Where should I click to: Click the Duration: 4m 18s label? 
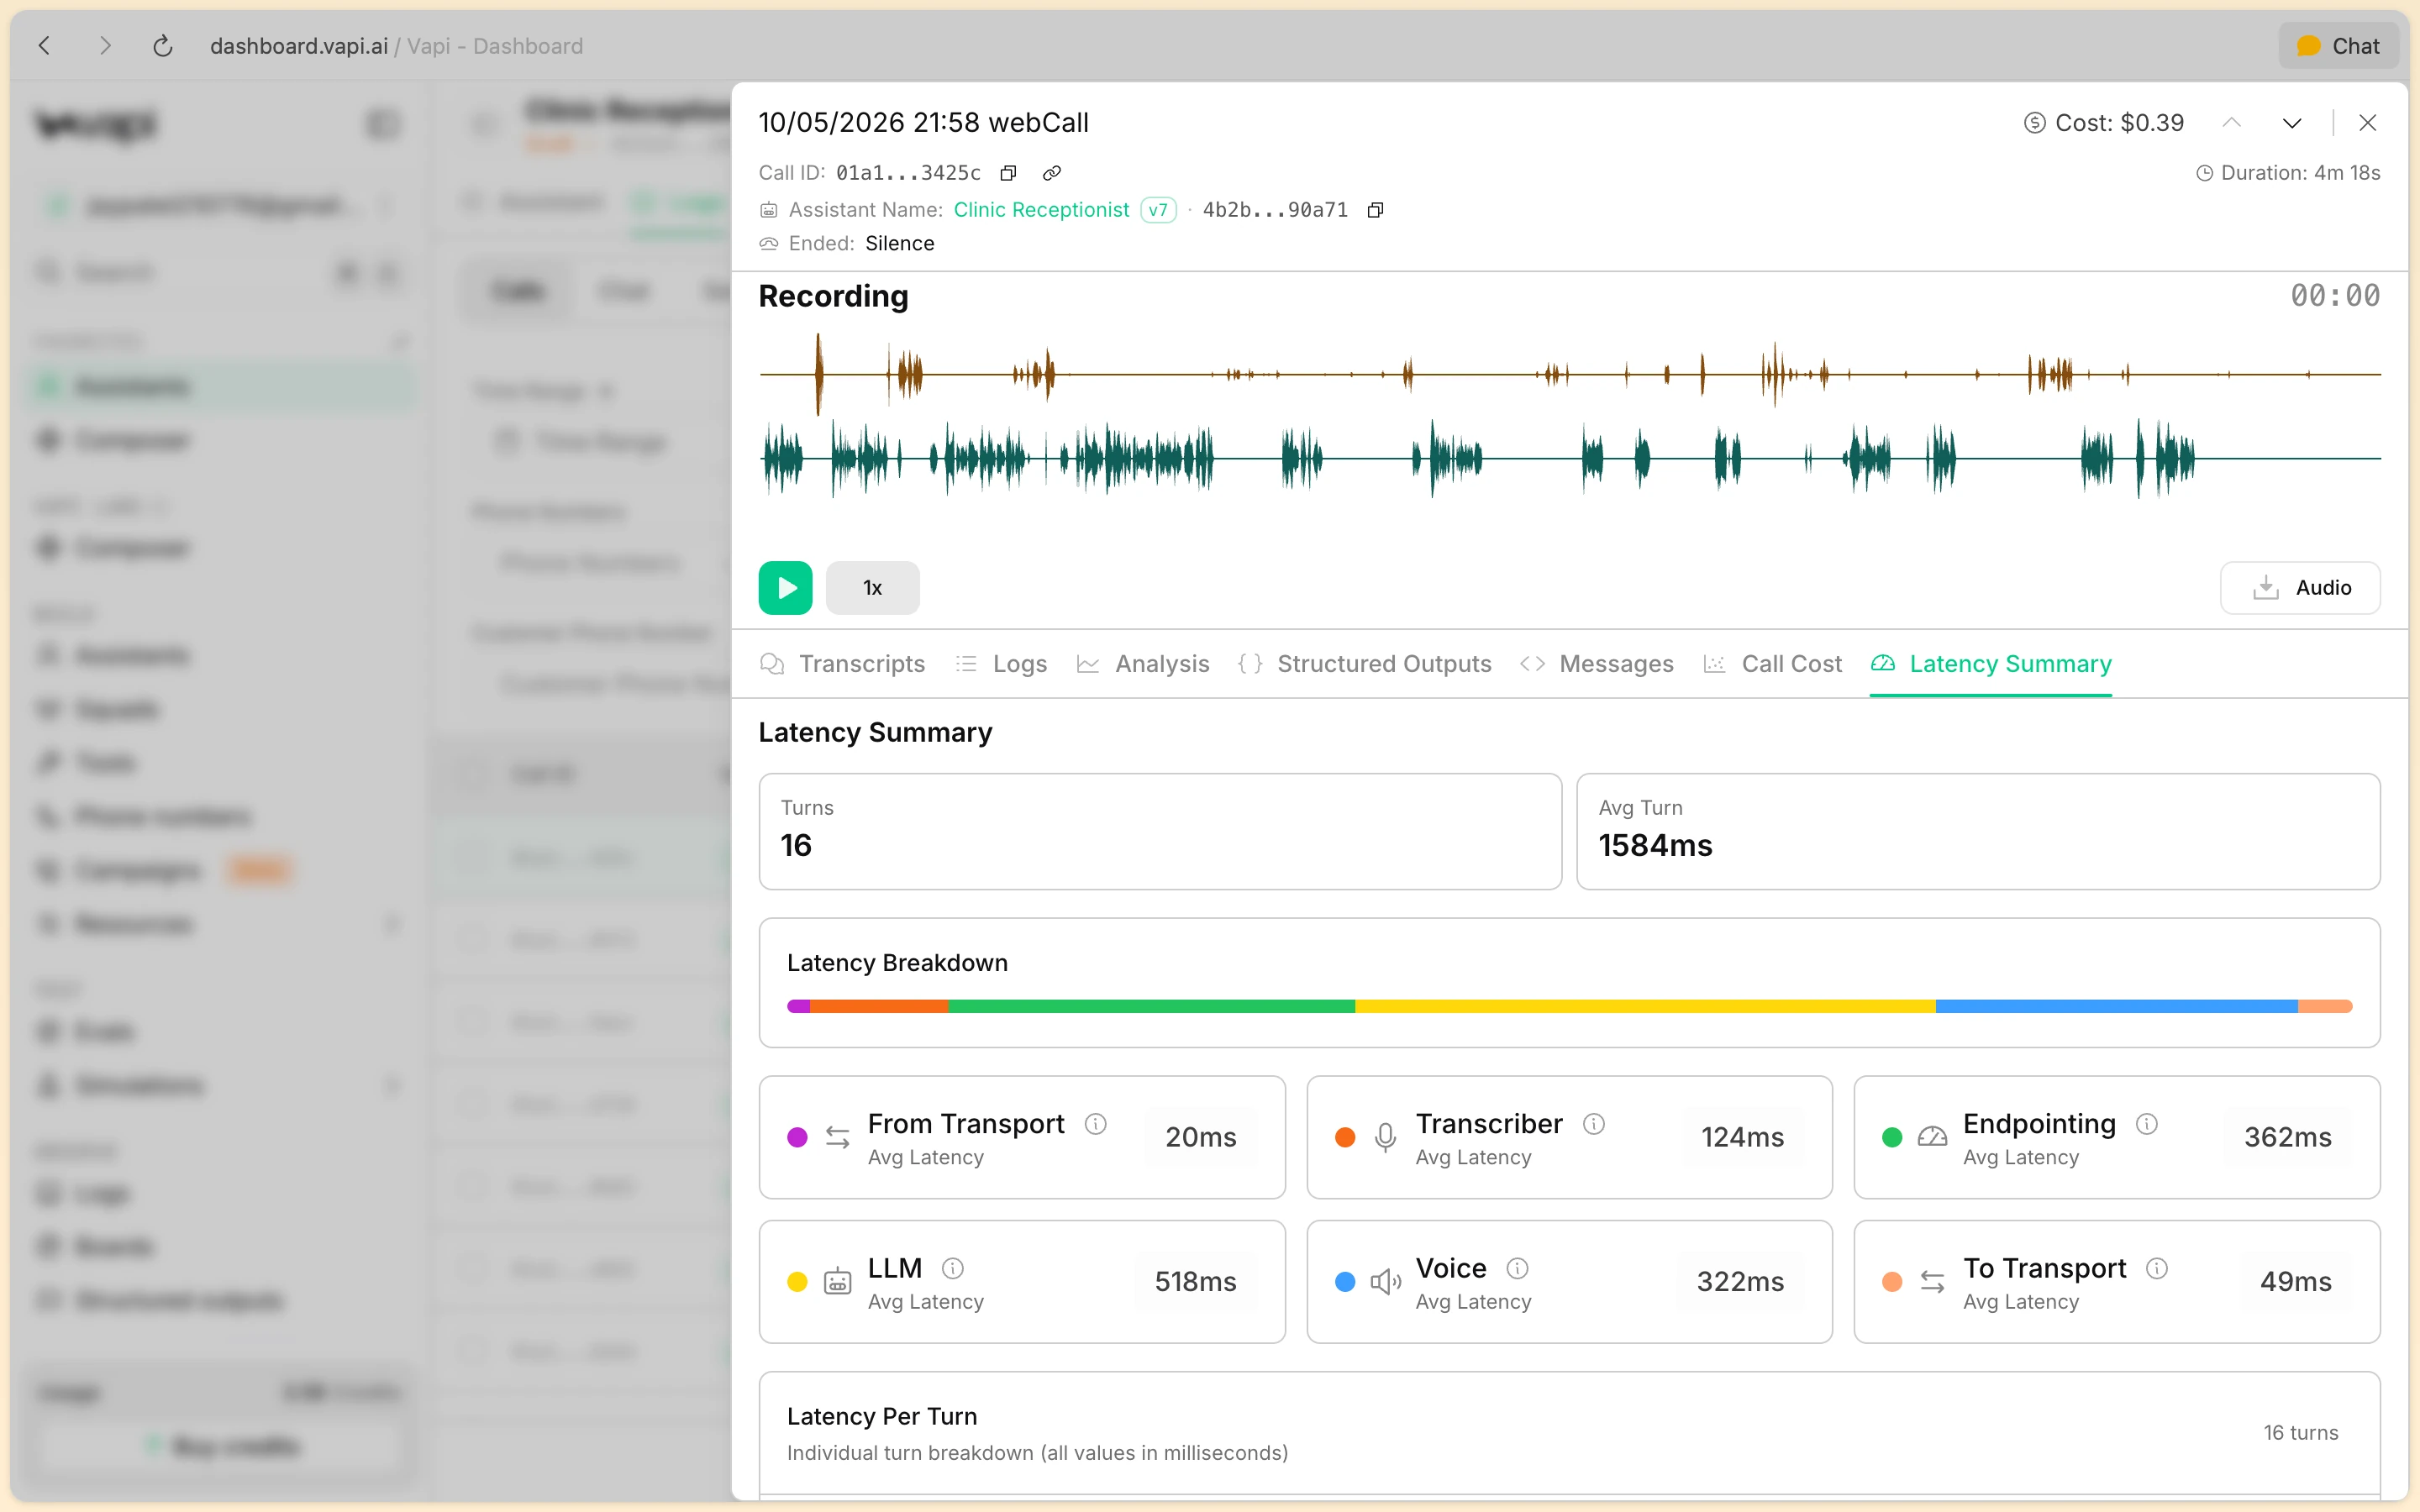2288,173
